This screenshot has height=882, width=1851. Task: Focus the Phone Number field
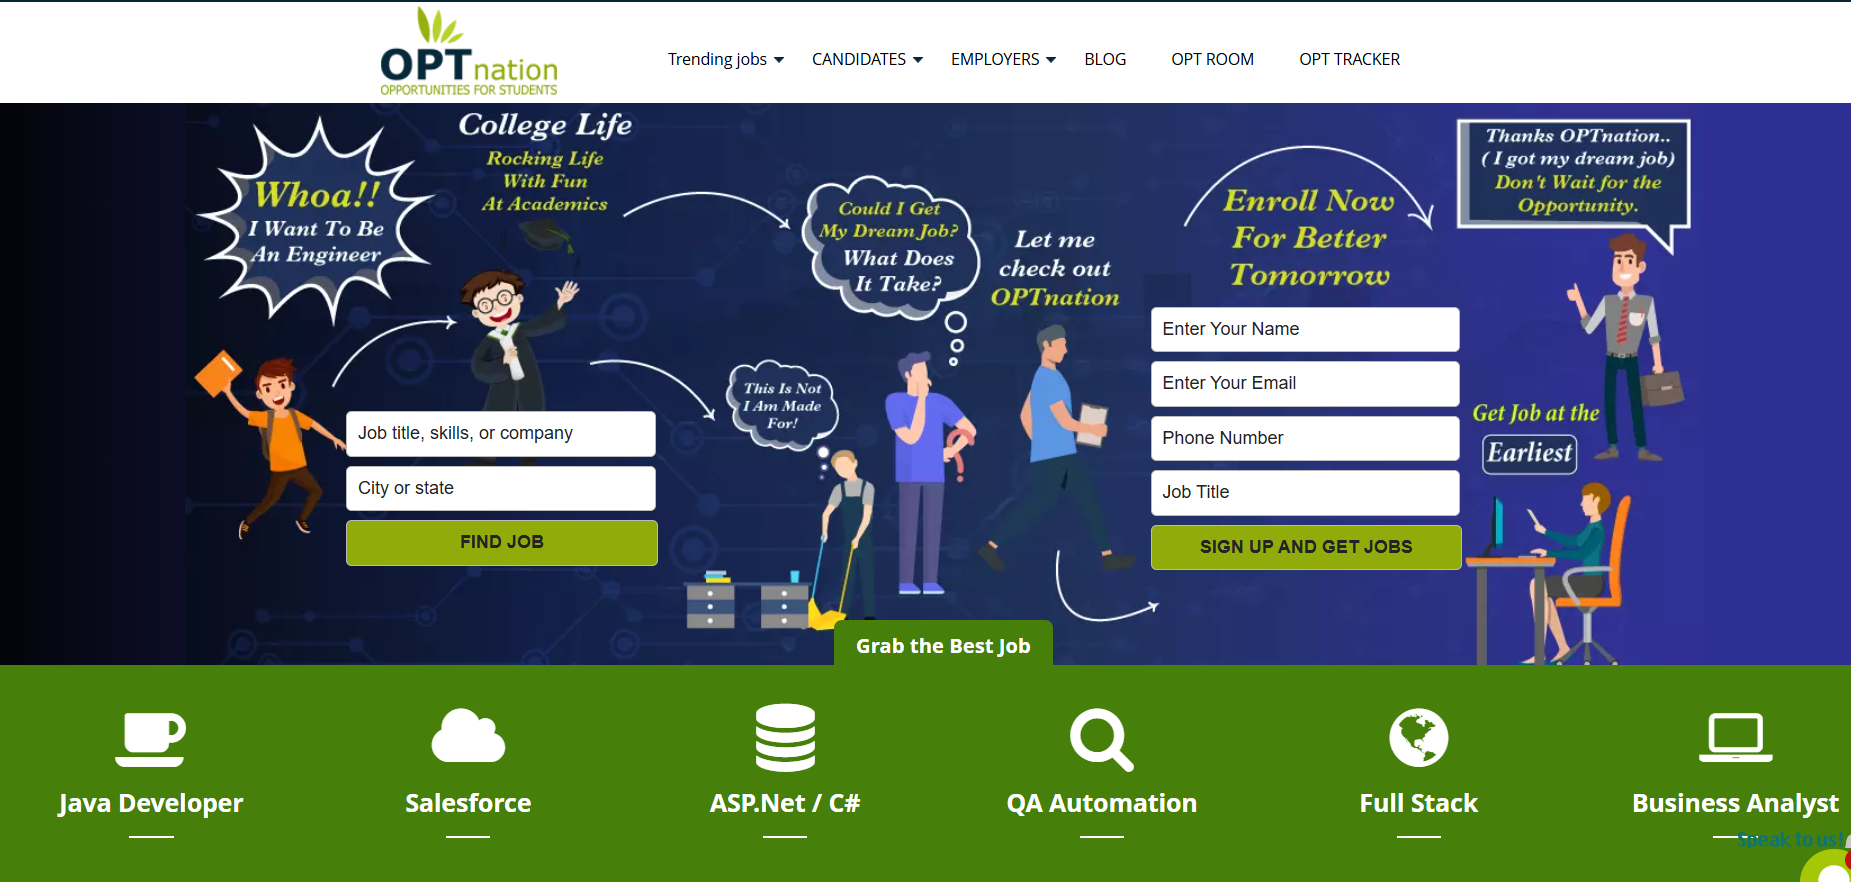tap(1305, 438)
